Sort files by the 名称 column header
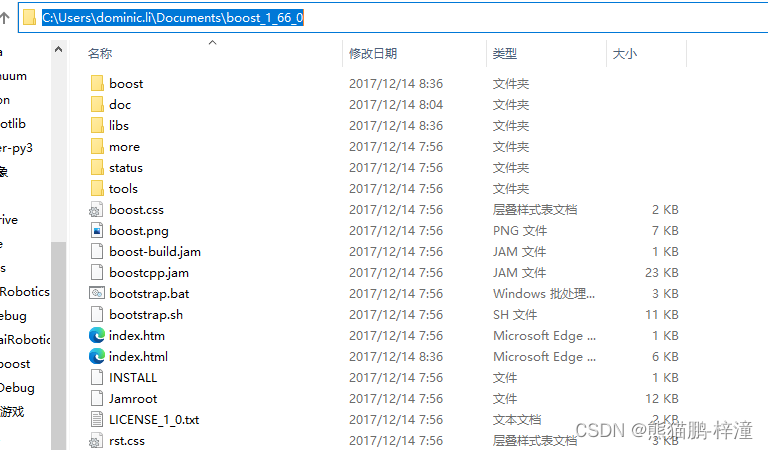 [x=100, y=53]
